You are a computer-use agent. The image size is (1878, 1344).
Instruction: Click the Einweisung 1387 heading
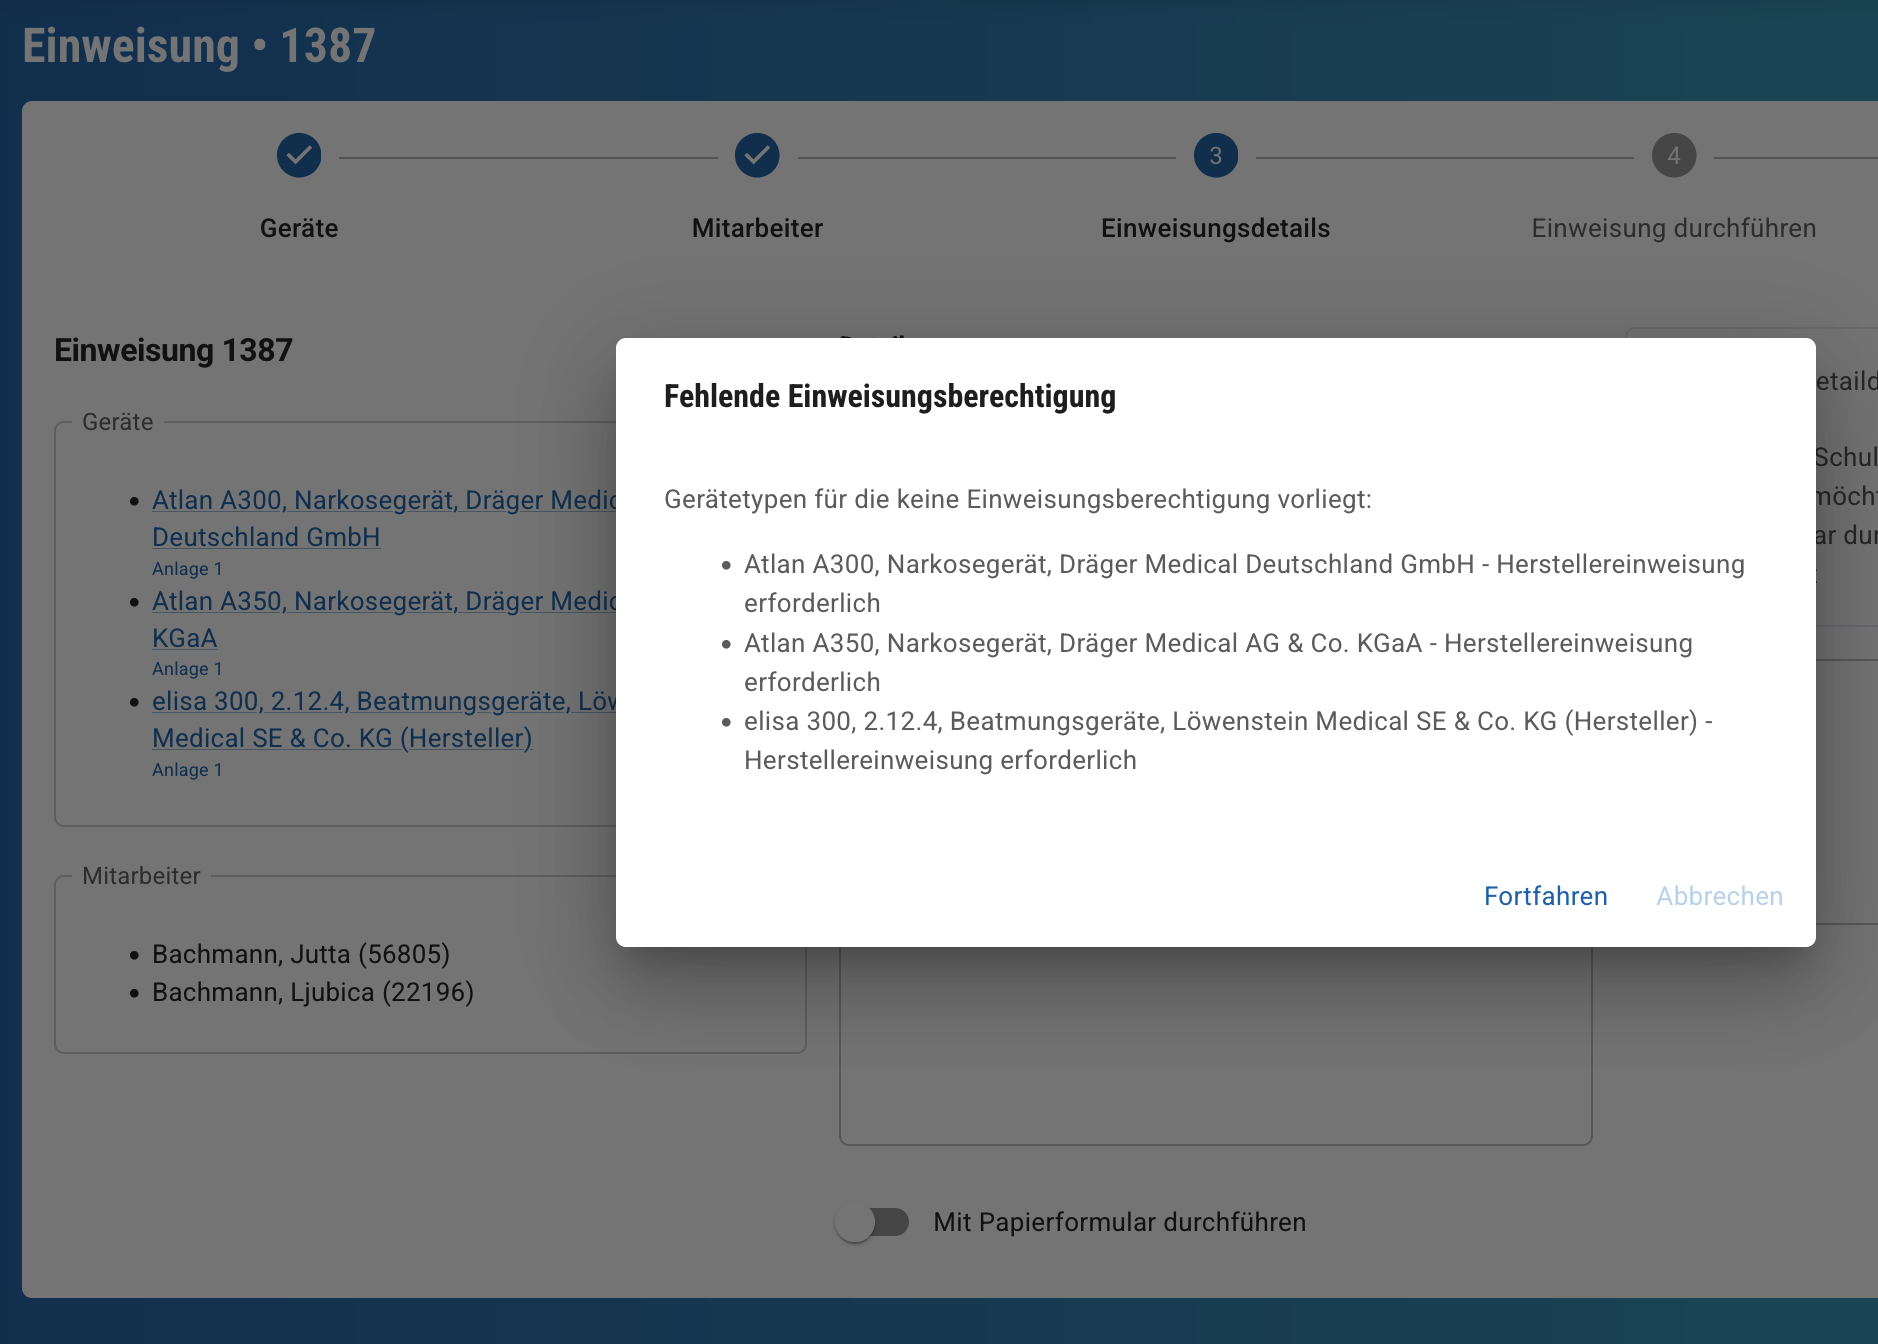[x=173, y=350]
